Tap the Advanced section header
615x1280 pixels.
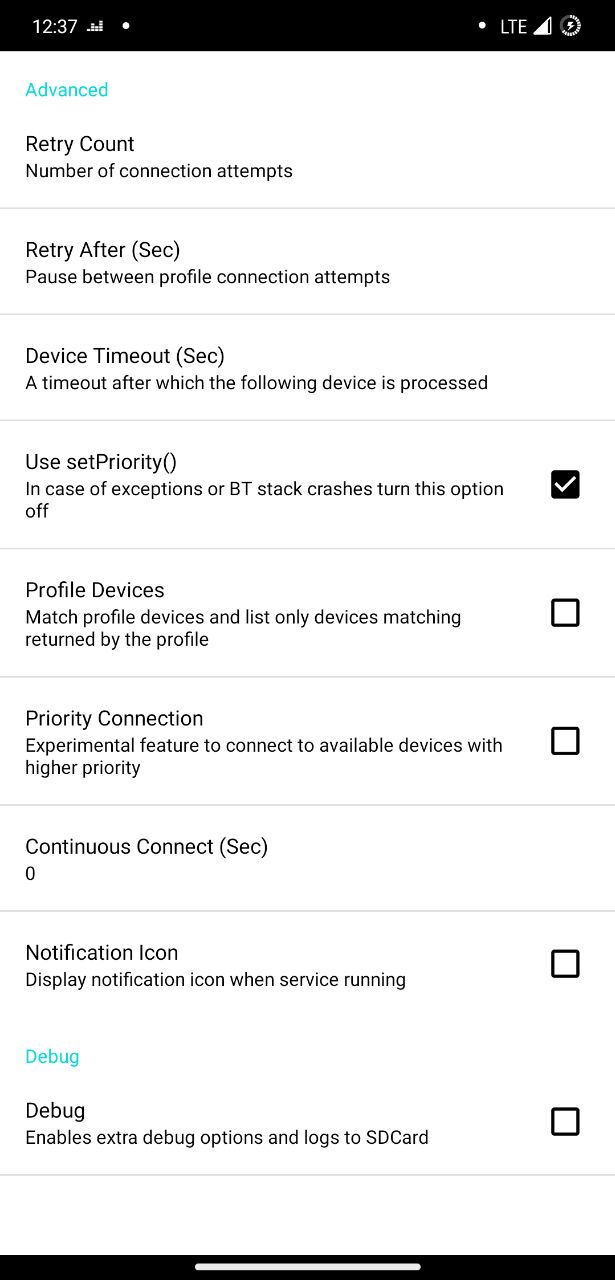click(x=67, y=90)
